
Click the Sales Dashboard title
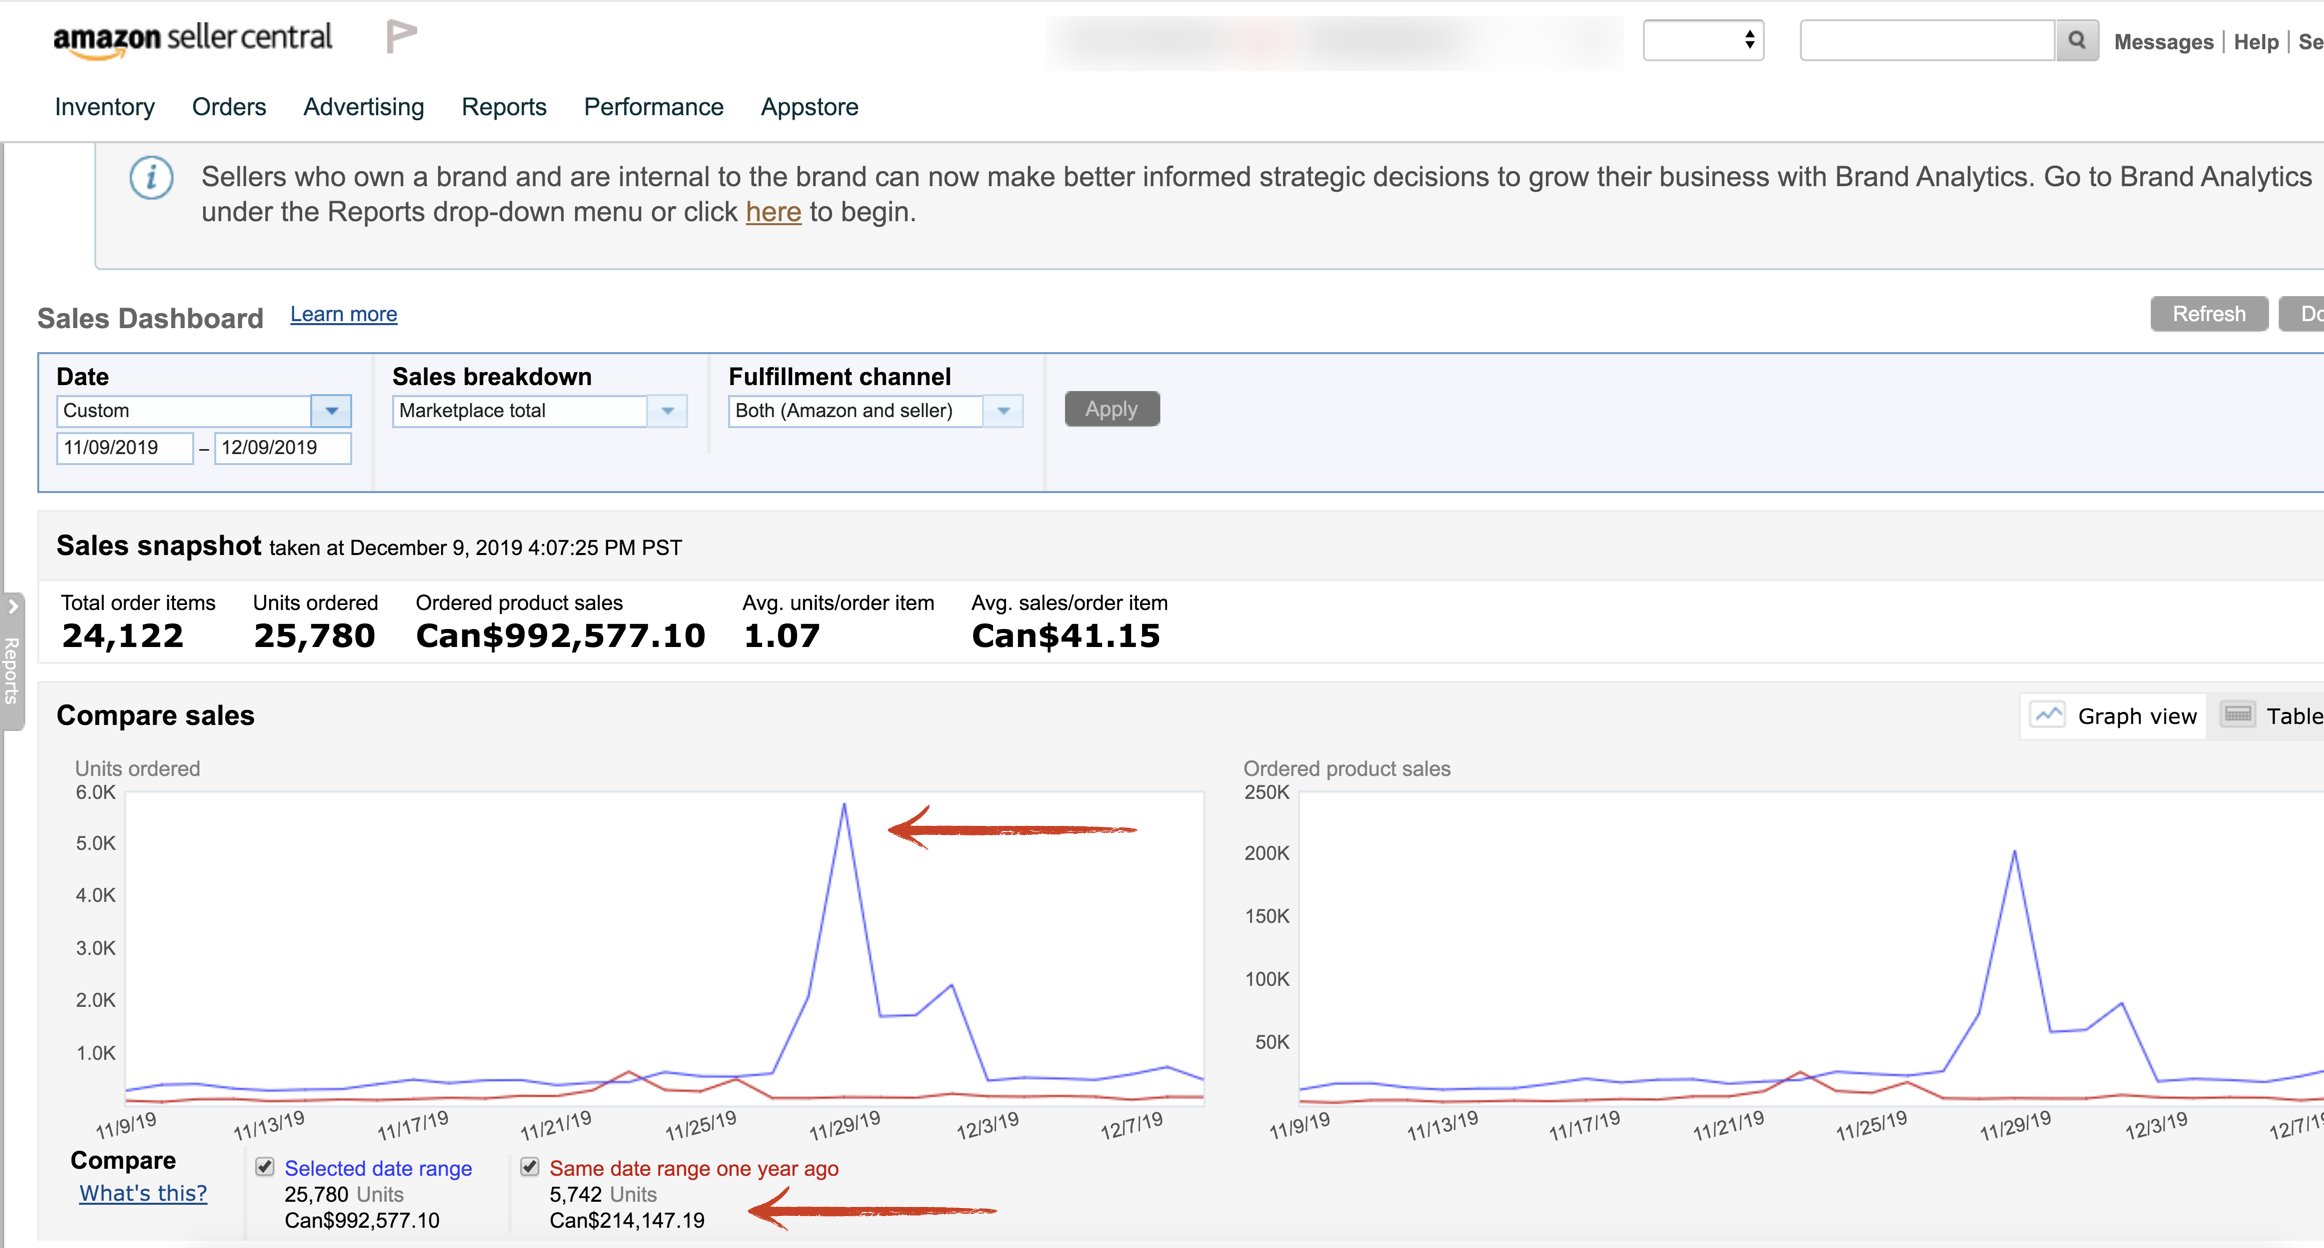pos(150,318)
